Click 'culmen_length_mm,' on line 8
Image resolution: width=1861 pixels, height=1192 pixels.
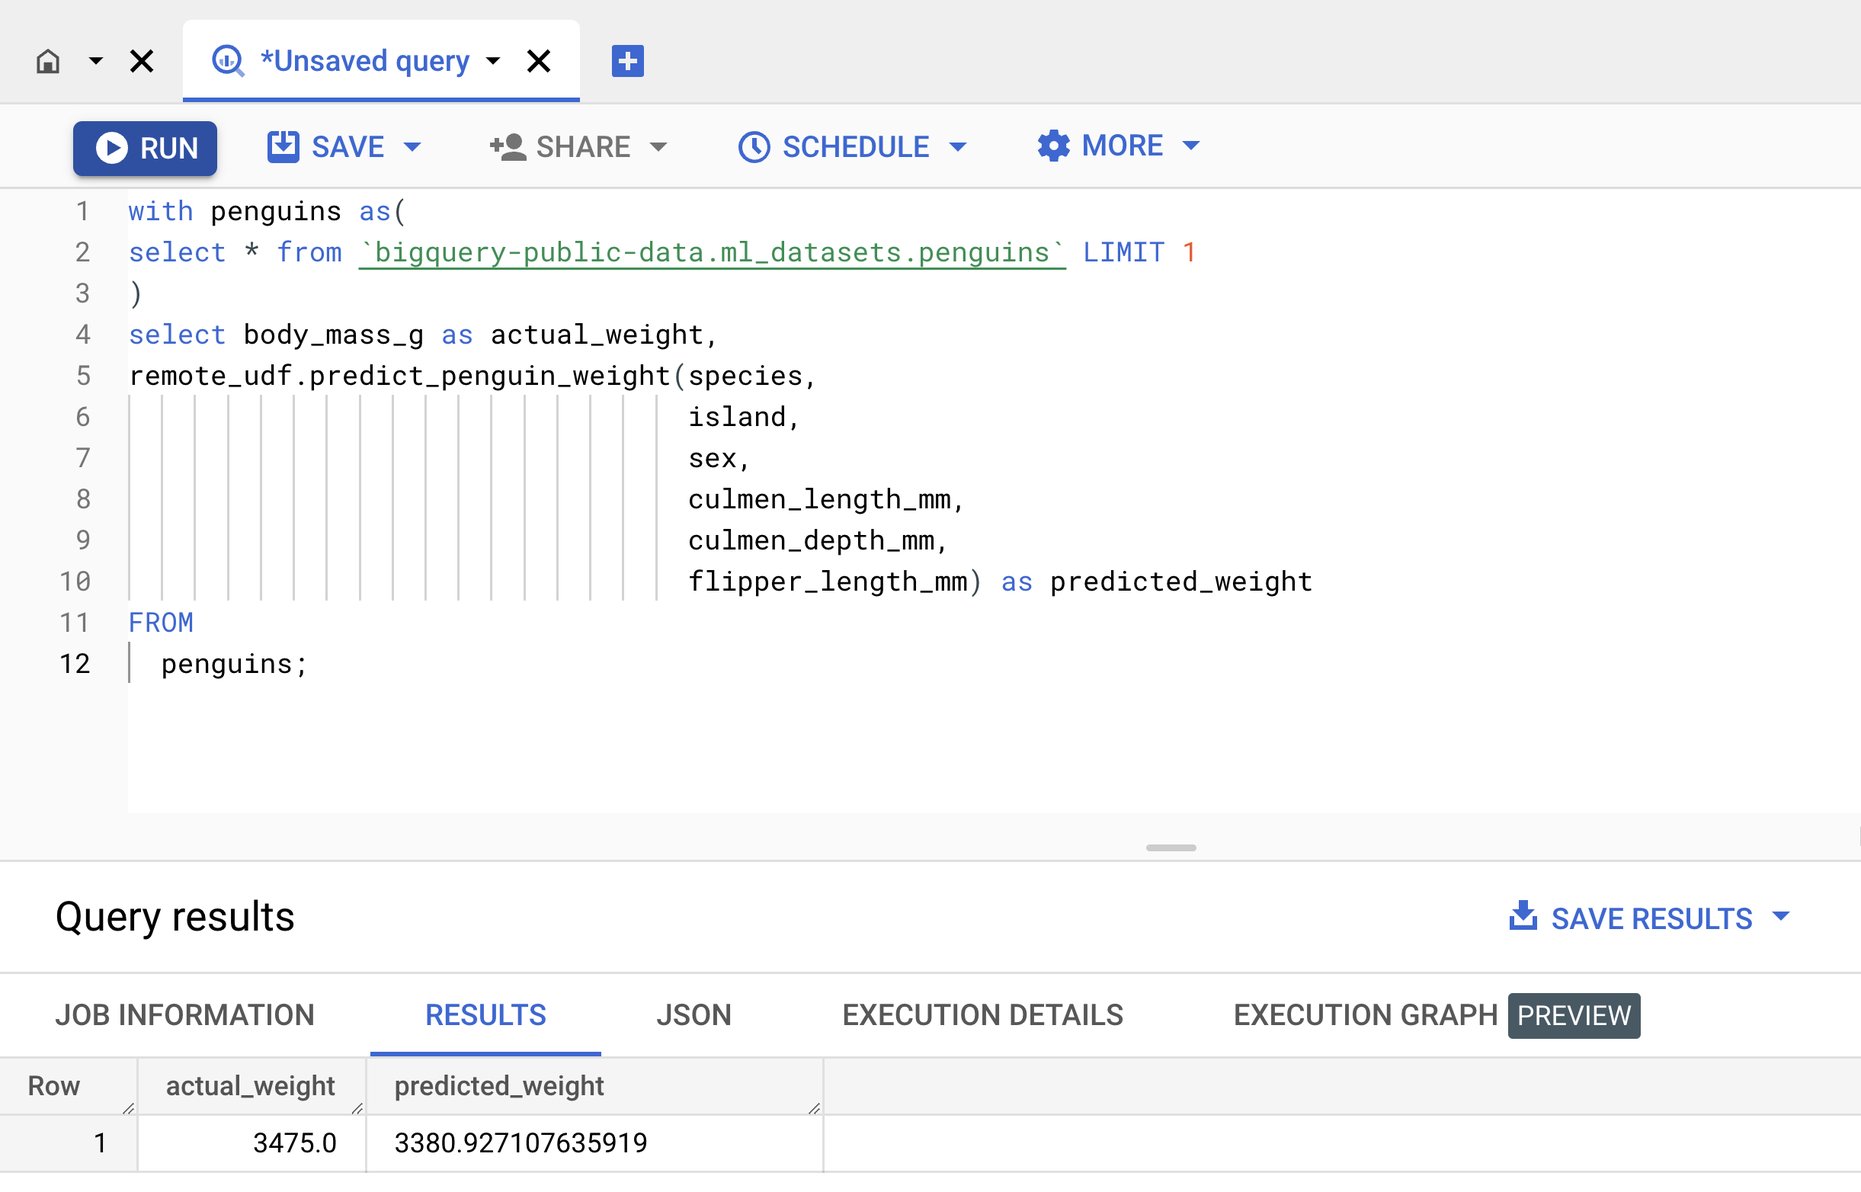pyautogui.click(x=826, y=499)
